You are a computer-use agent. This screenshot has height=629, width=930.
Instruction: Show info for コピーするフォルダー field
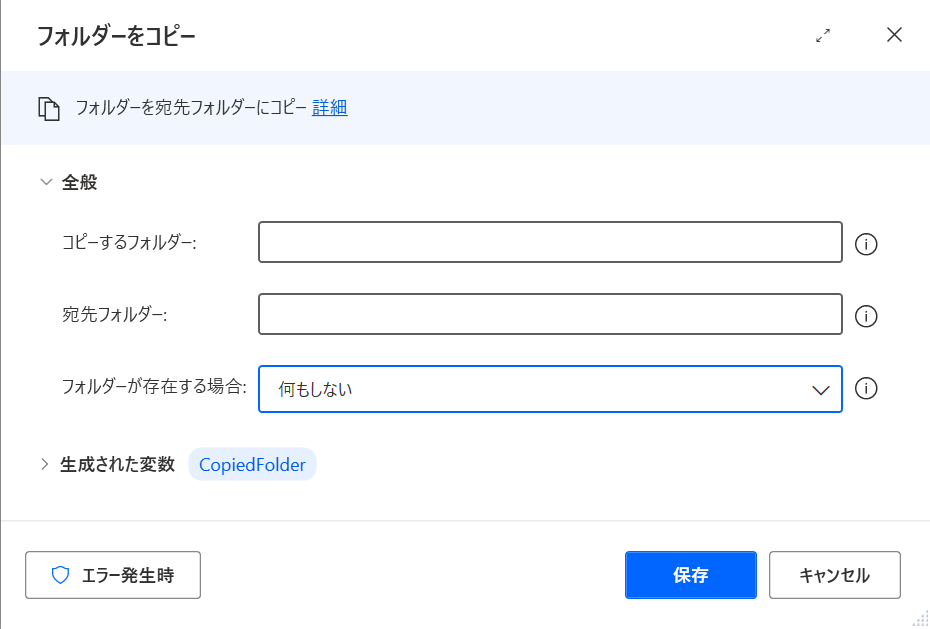click(x=866, y=244)
